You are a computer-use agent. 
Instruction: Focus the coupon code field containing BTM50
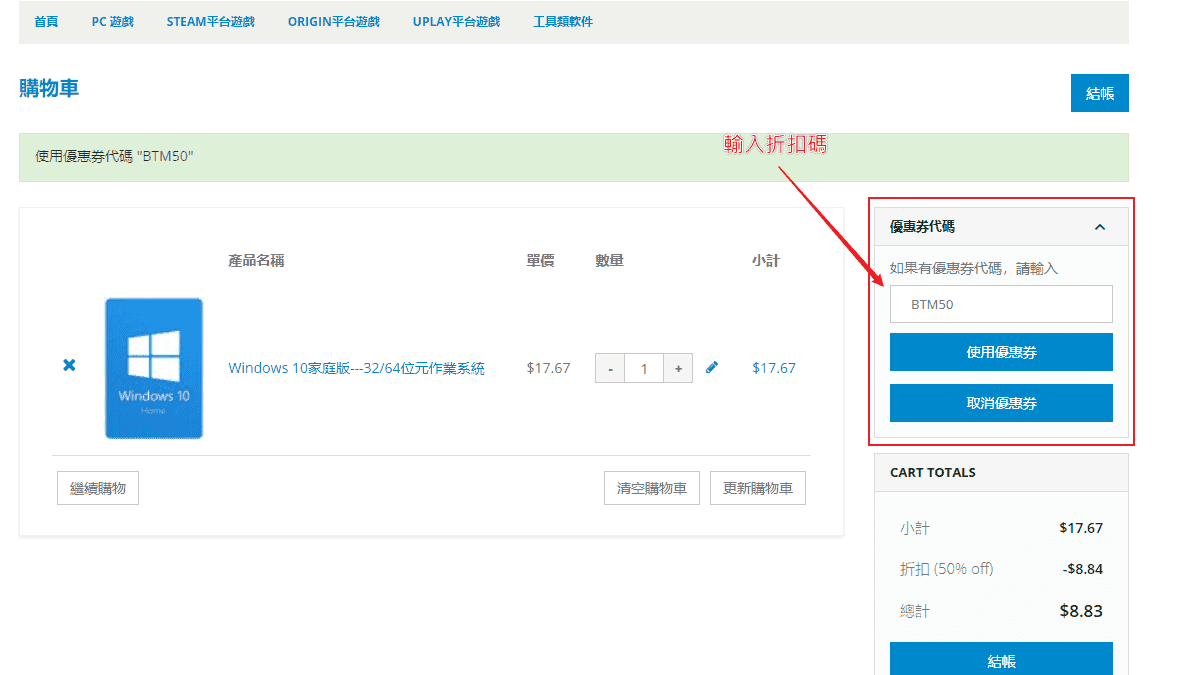tap(1001, 304)
